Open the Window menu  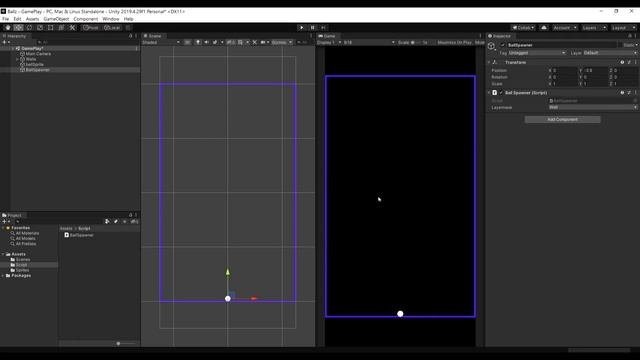click(x=111, y=19)
